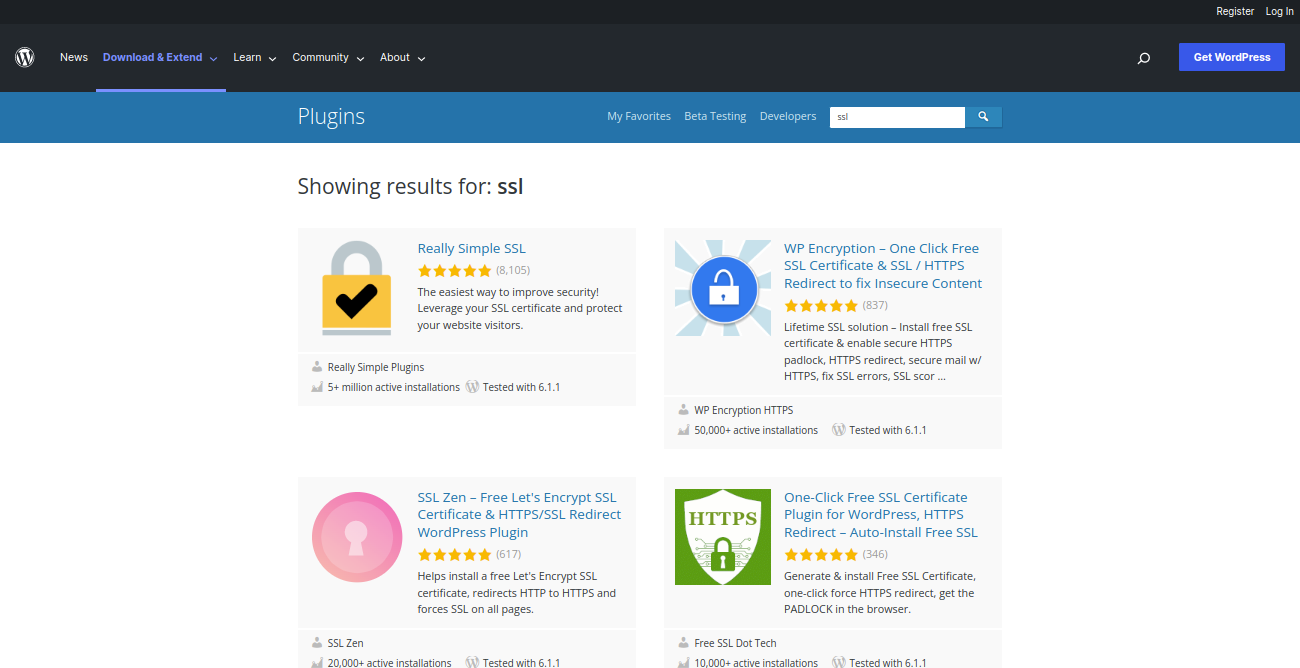Click the WordPress logo icon in header

click(25, 57)
